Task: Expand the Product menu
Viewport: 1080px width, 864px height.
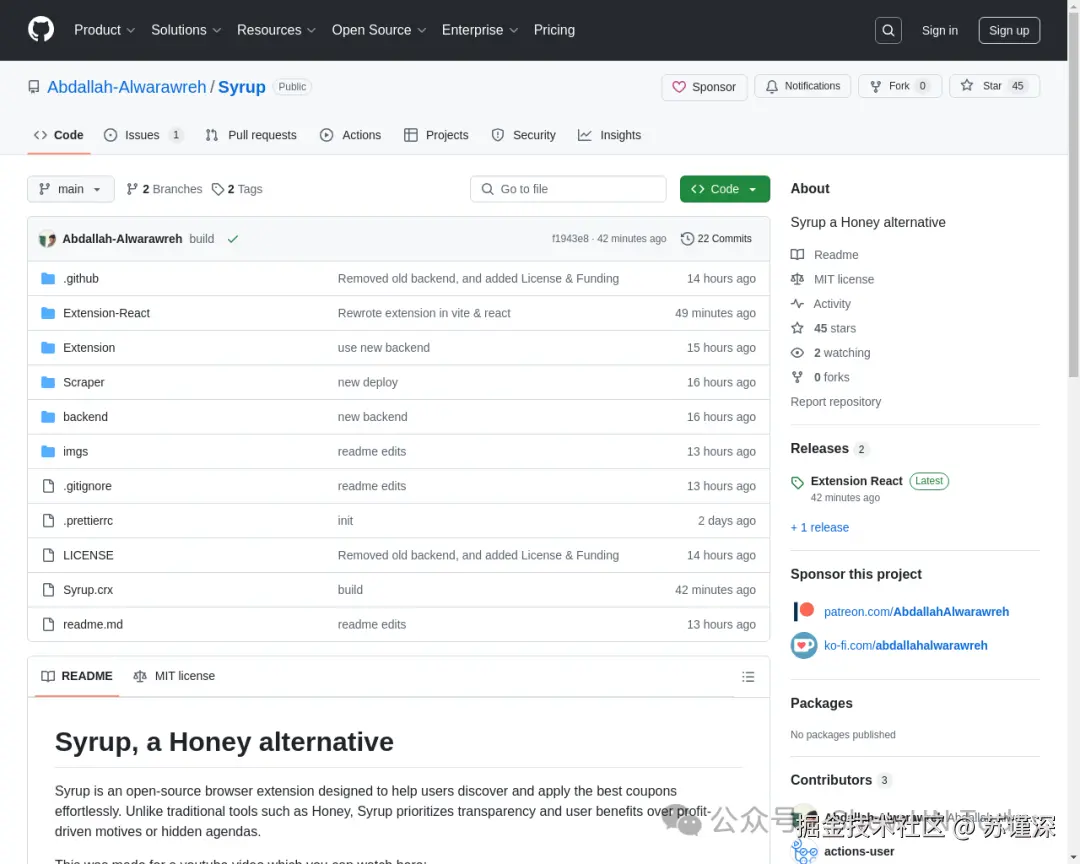Action: [104, 30]
